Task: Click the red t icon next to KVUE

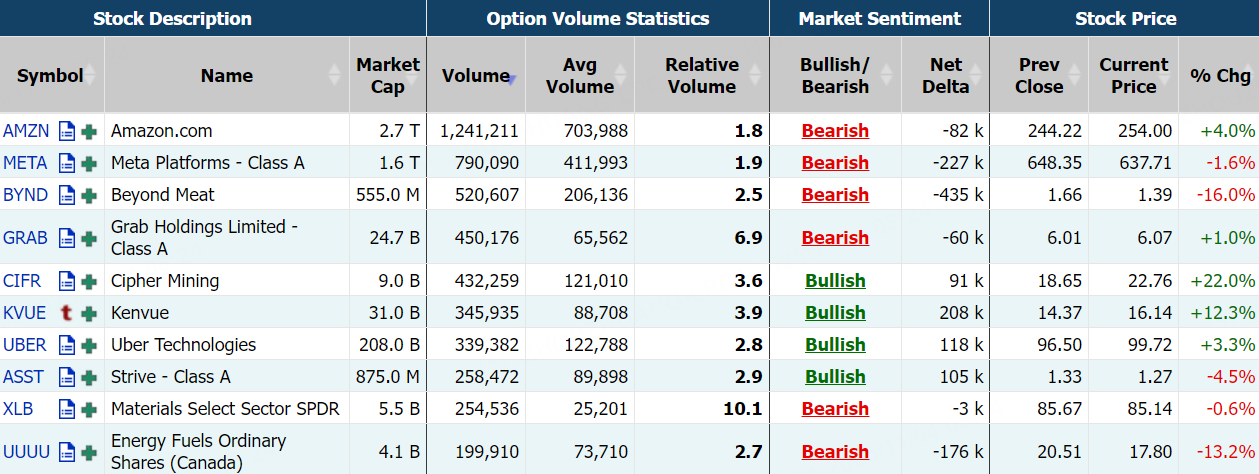Action: (x=67, y=313)
